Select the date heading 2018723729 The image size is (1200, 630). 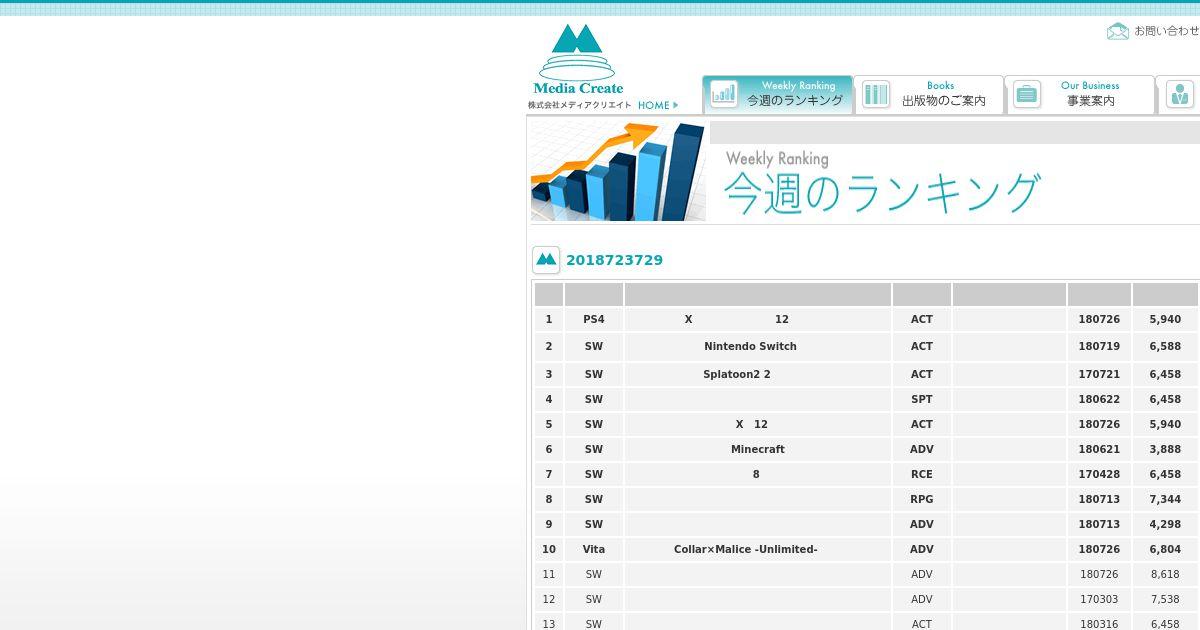click(614, 260)
